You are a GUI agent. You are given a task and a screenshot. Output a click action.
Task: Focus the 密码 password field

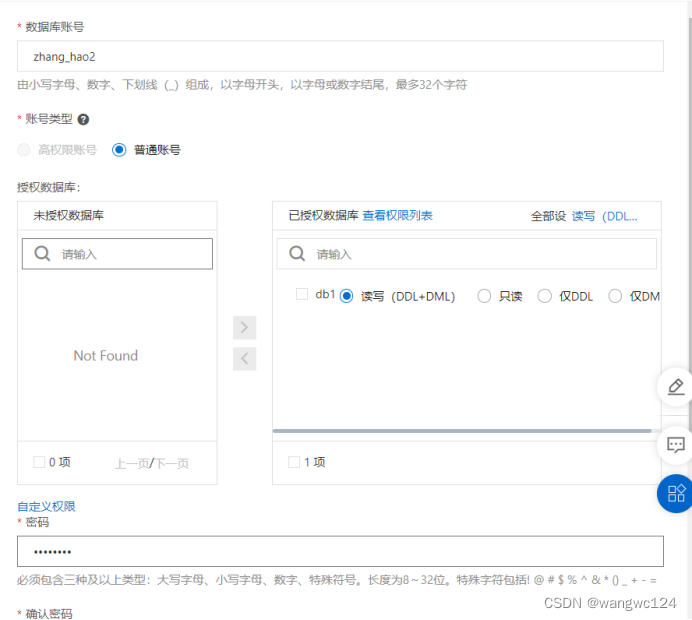pyautogui.click(x=340, y=551)
